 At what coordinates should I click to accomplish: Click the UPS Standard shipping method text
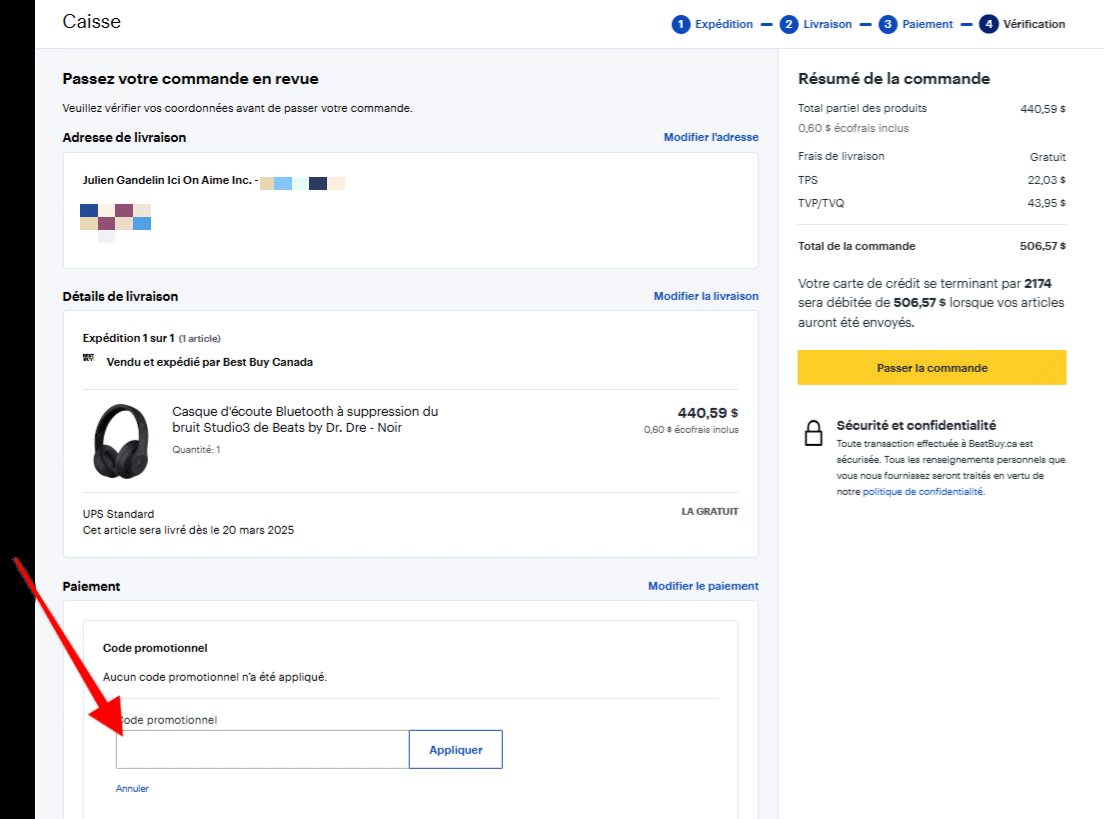118,514
